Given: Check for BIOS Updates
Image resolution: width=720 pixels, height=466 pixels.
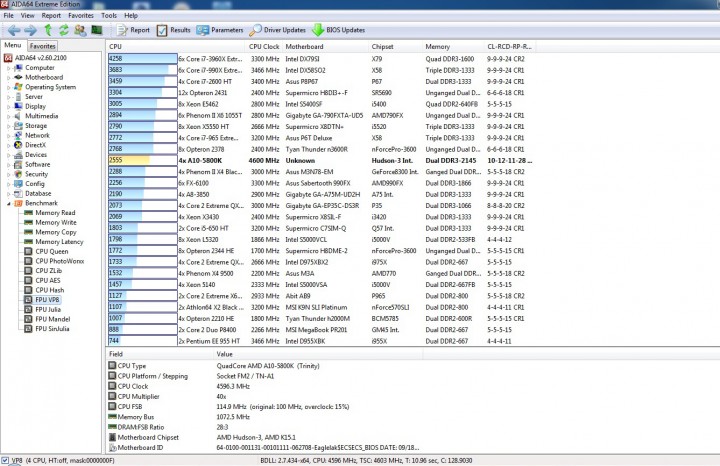Looking at the screenshot, I should [x=338, y=30].
